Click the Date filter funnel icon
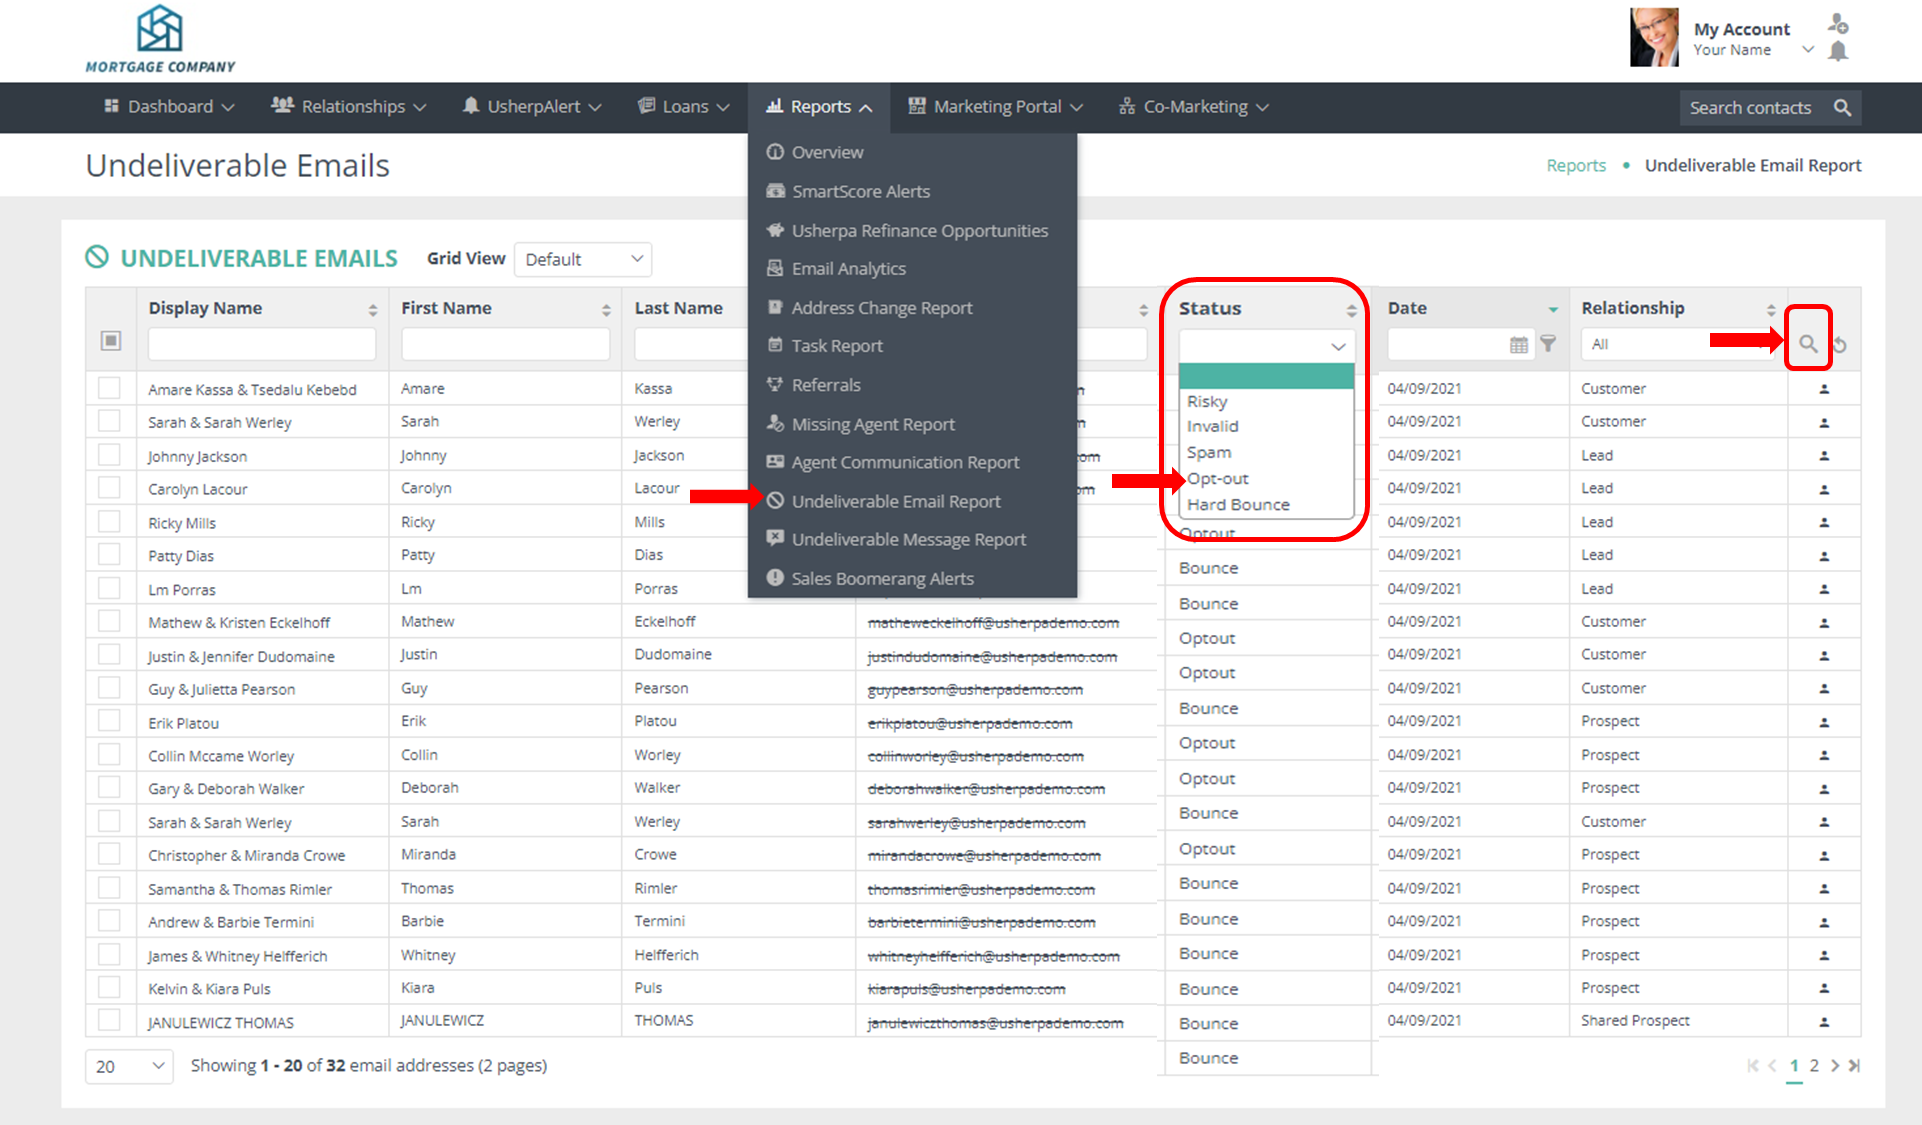The width and height of the screenshot is (1922, 1125). click(x=1548, y=344)
